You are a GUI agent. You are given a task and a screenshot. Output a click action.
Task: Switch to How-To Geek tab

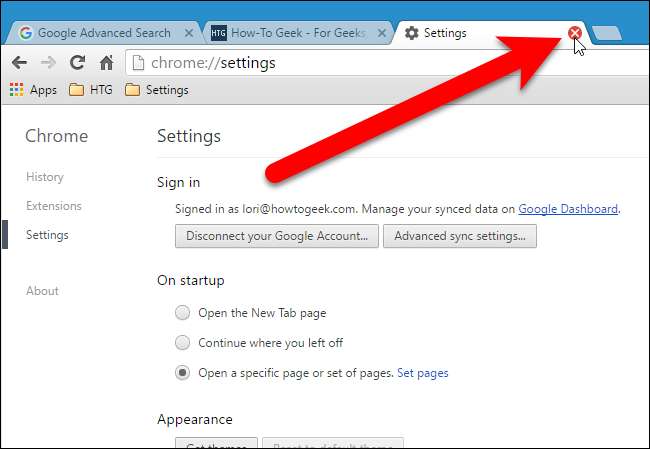pos(288,33)
